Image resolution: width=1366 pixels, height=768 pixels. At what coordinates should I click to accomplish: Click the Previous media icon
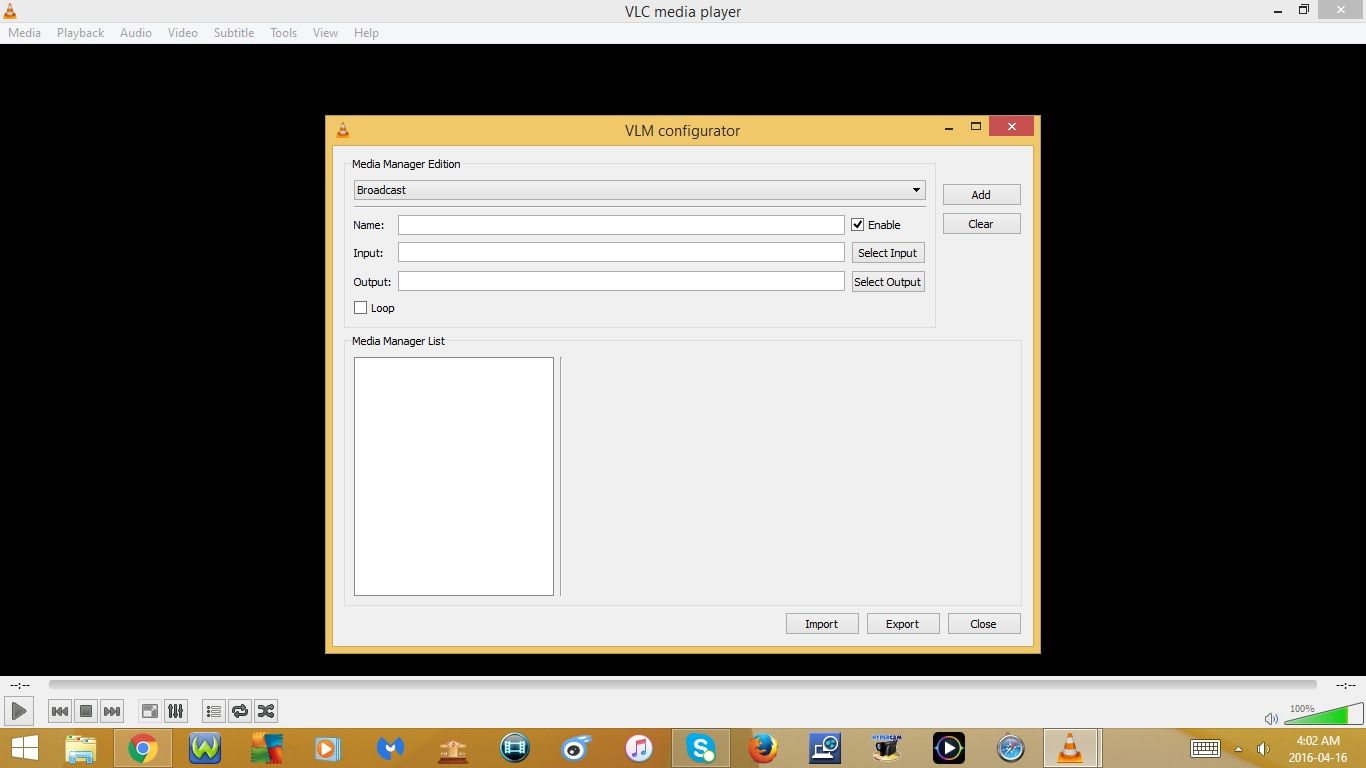[x=60, y=710]
